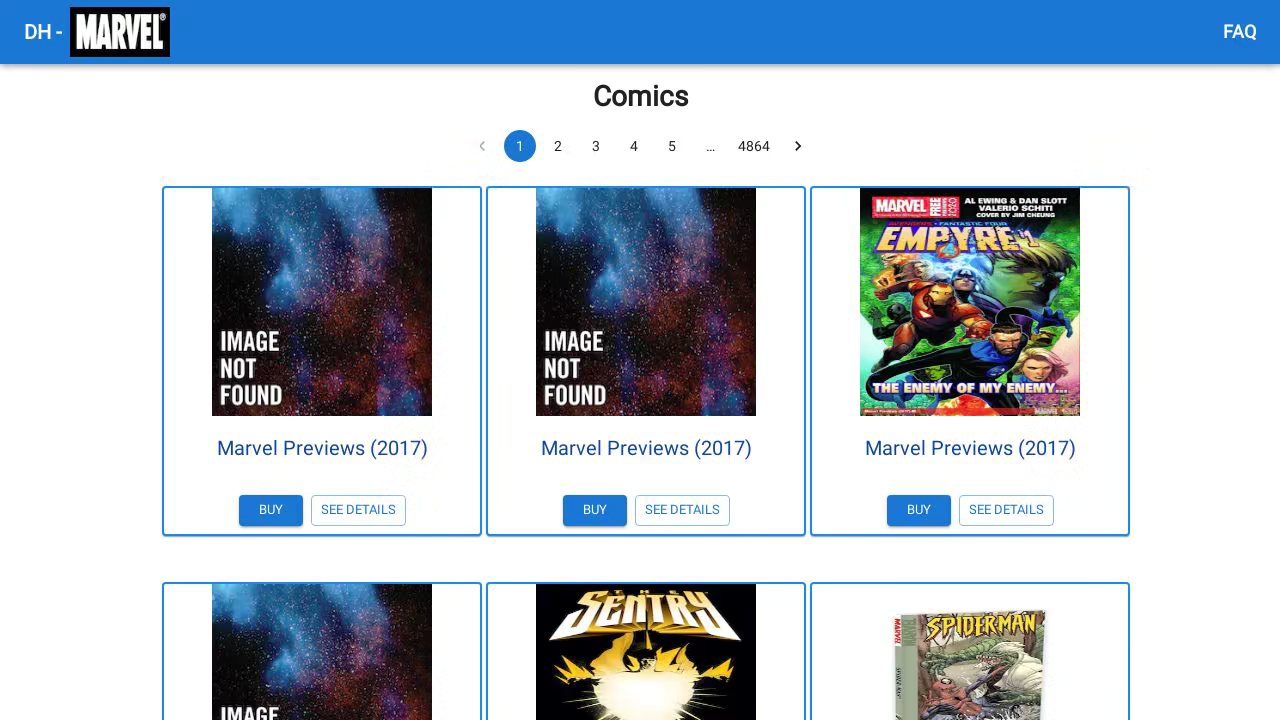This screenshot has width=1280, height=720.
Task: Click the DH- text in header
Action: (x=43, y=32)
